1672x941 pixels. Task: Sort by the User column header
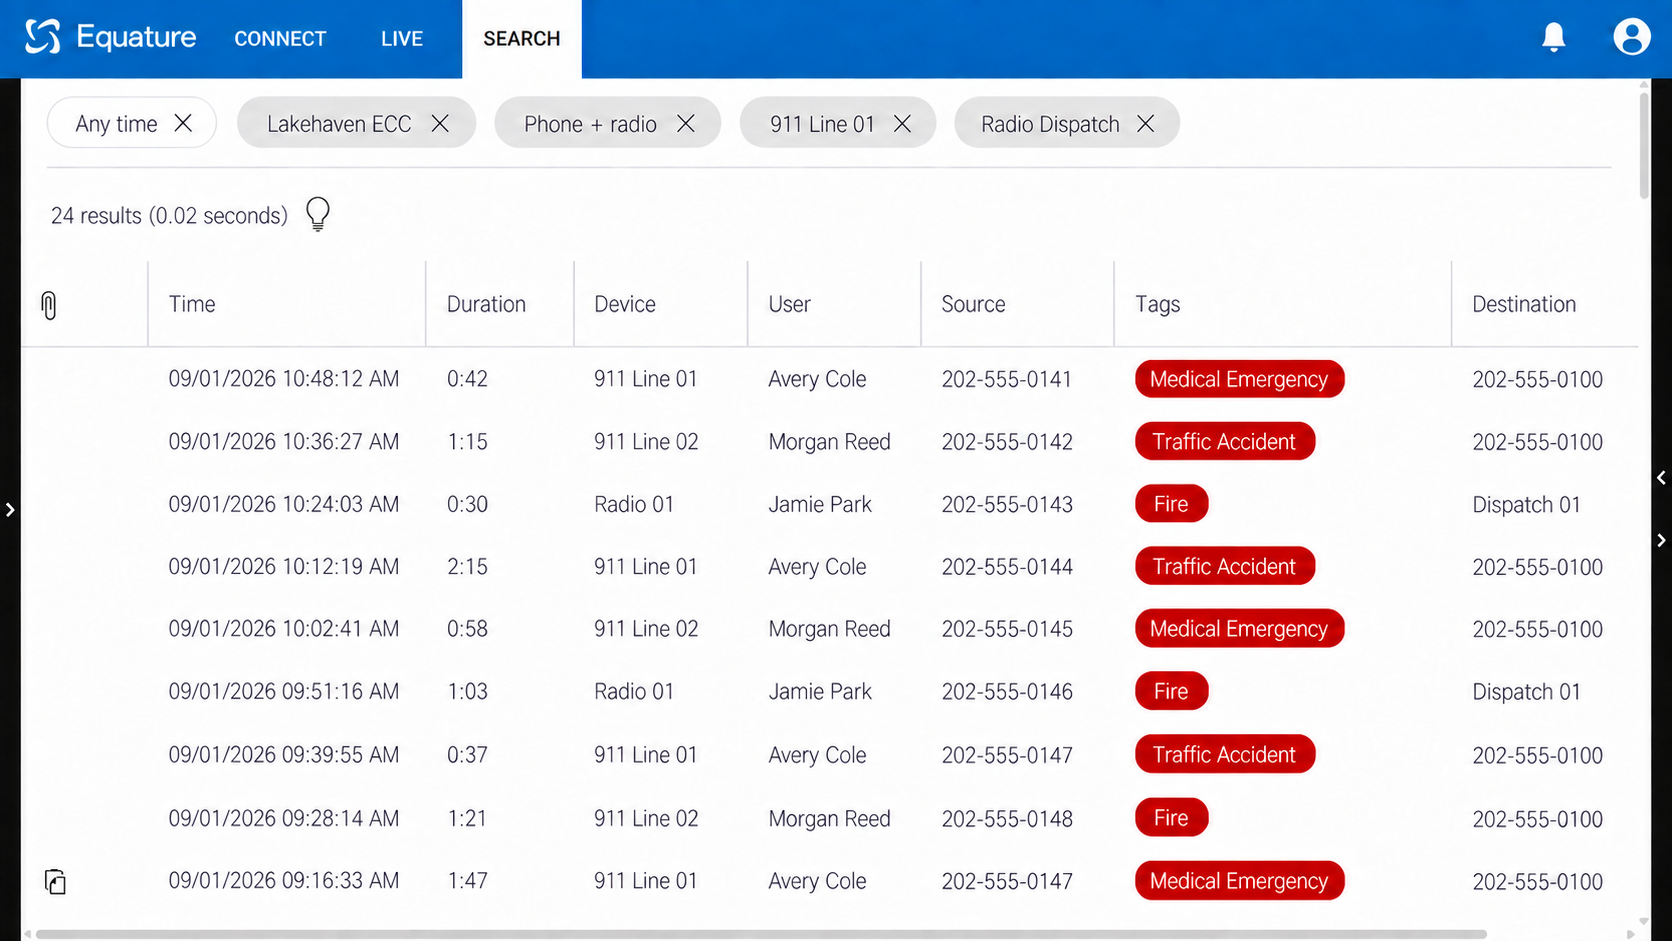pos(789,304)
